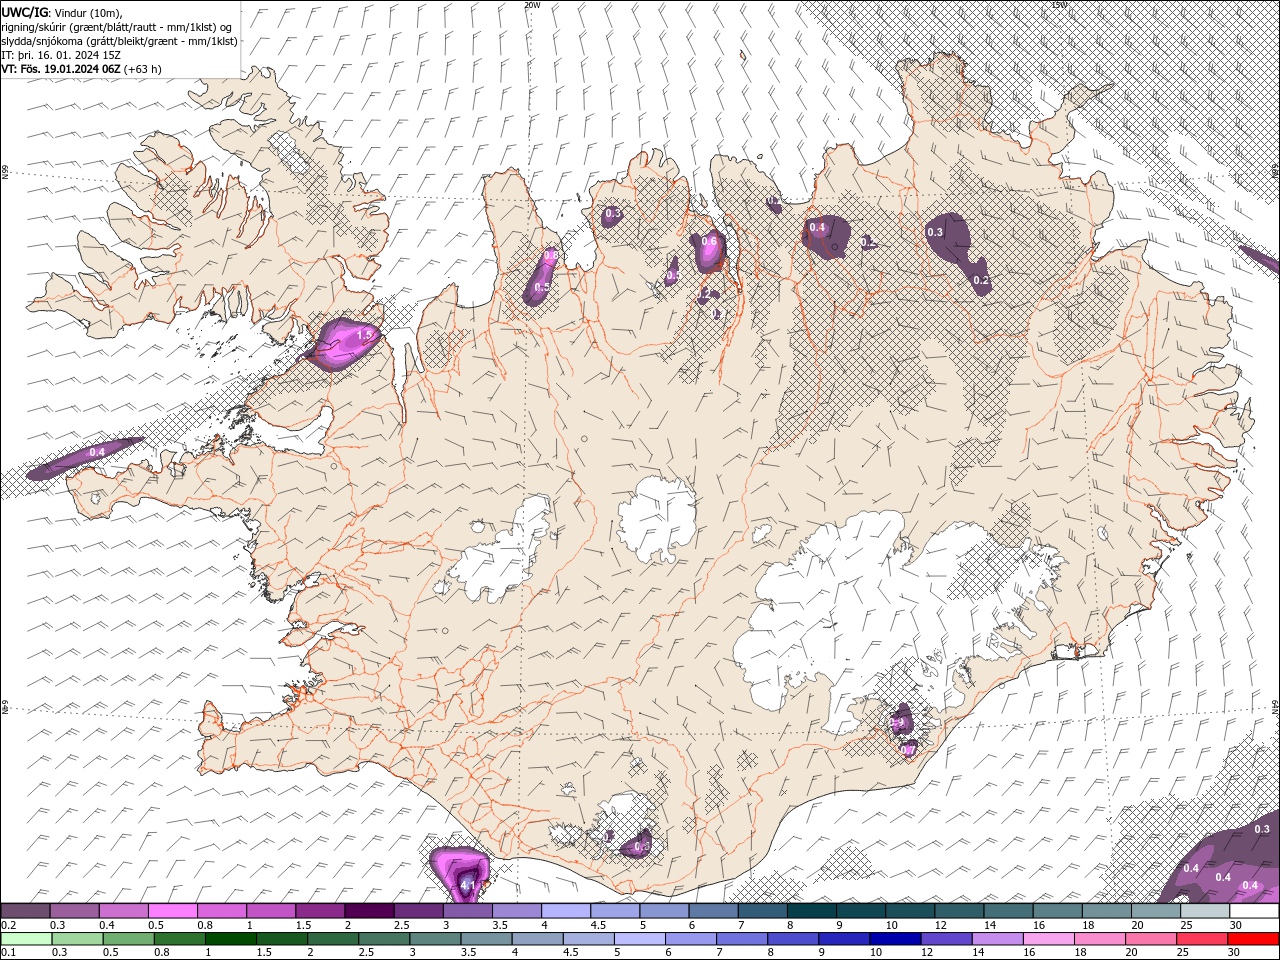Pick the dark teal 9 swatch in the snow legend
The width and height of the screenshot is (1280, 960).
(861, 911)
